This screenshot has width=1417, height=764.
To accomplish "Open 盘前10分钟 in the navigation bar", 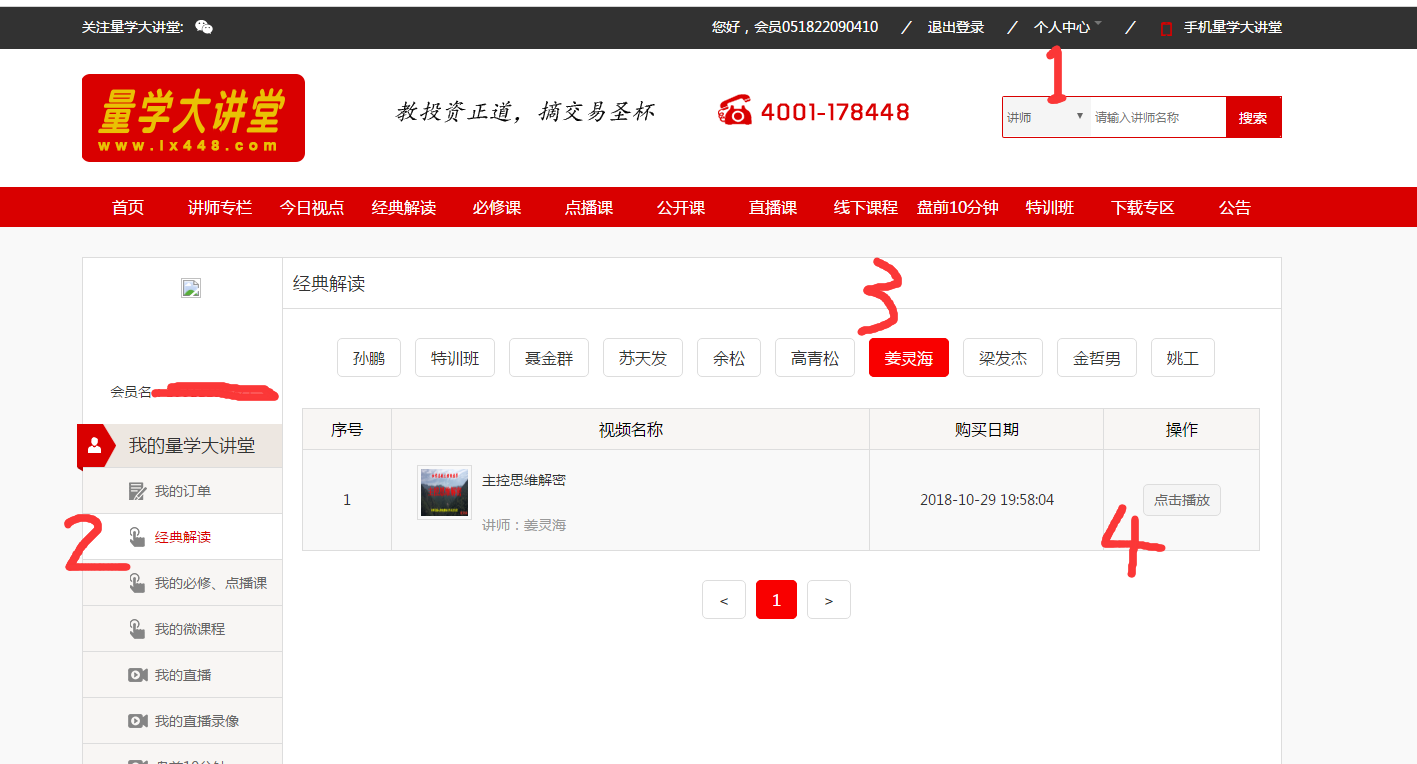I will pyautogui.click(x=958, y=207).
